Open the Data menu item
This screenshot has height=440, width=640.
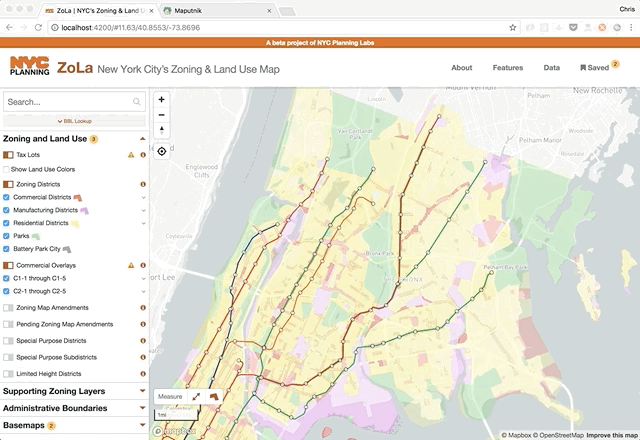[x=551, y=68]
